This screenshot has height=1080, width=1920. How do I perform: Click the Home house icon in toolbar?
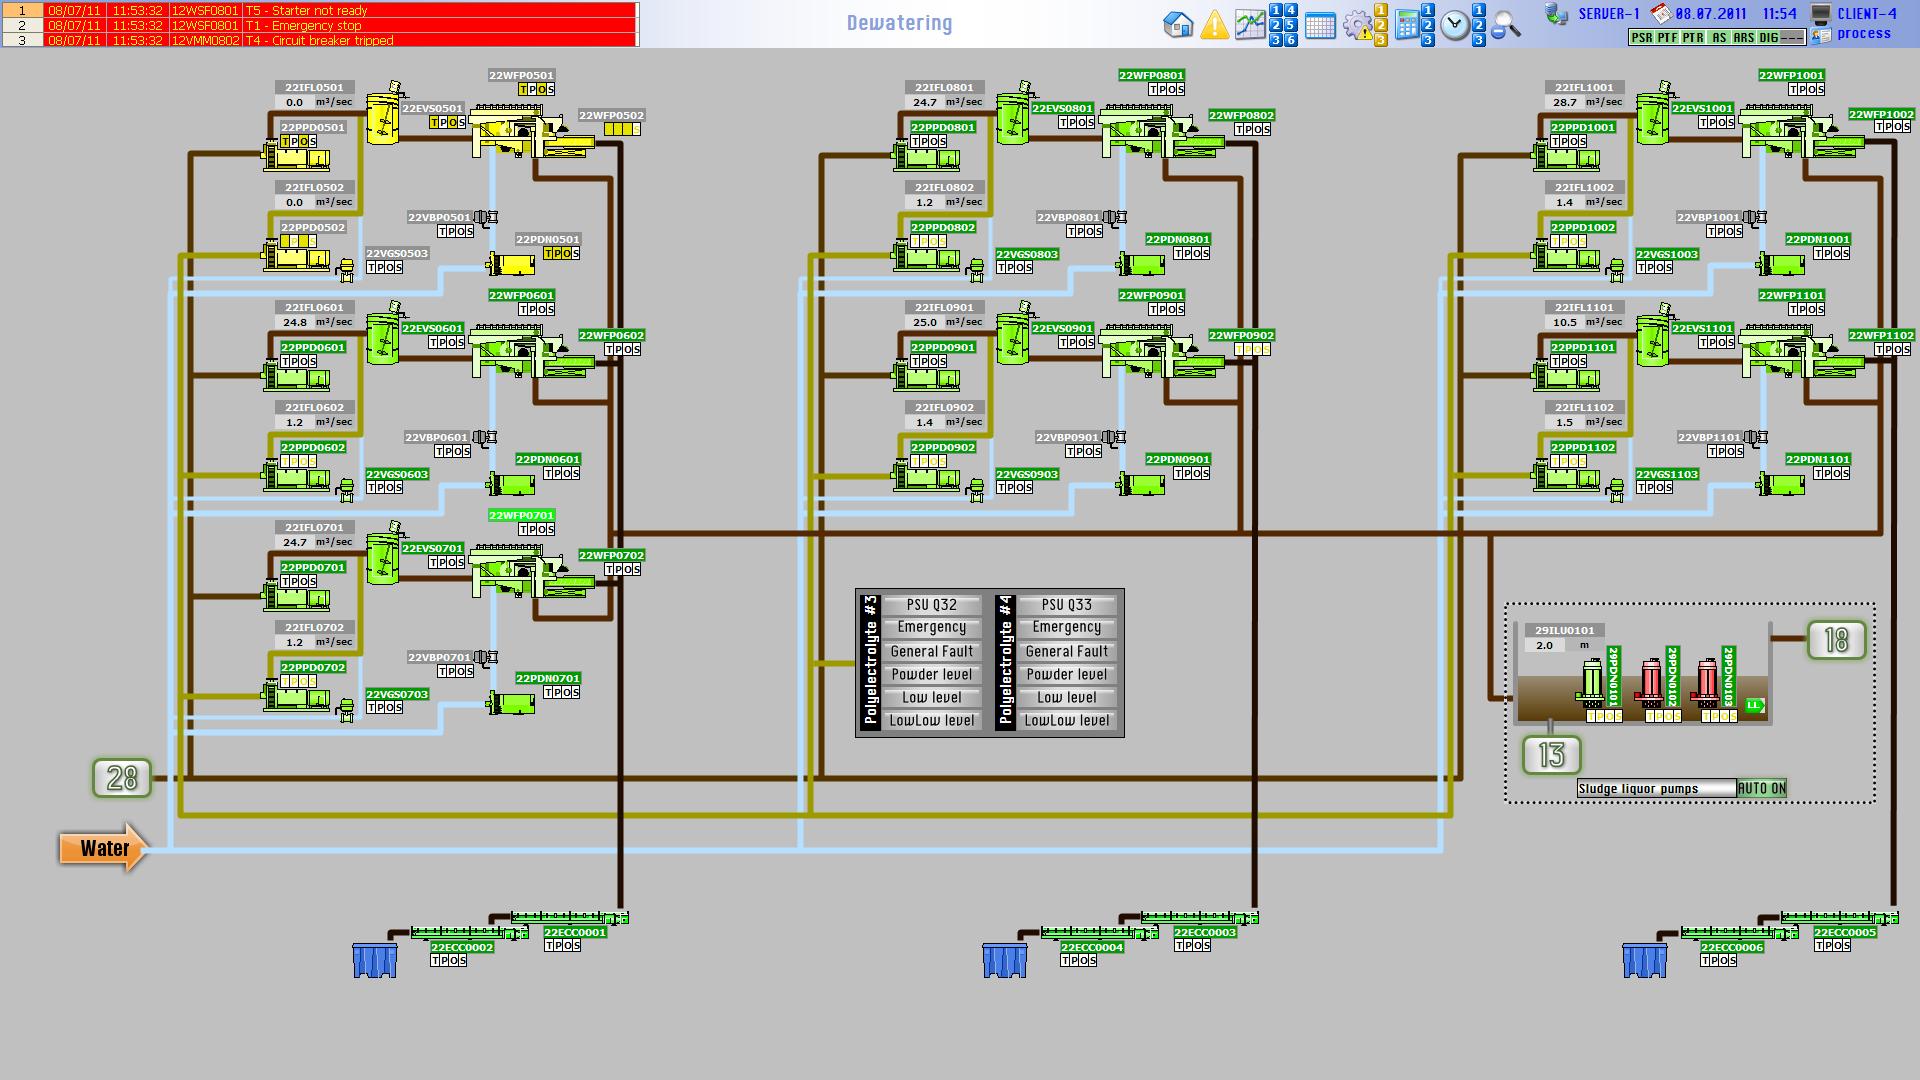point(1178,24)
